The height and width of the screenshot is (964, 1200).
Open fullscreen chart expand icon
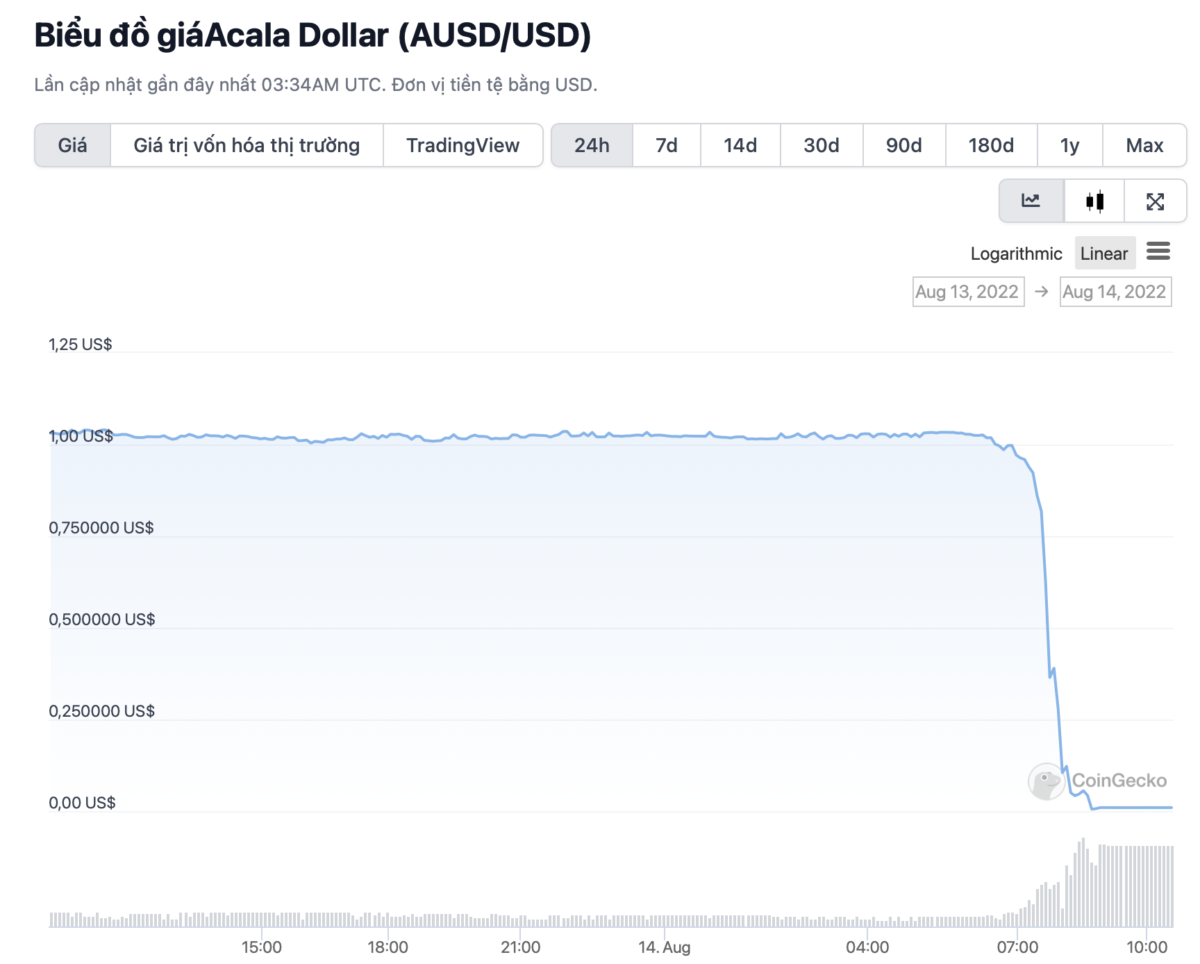(1155, 201)
